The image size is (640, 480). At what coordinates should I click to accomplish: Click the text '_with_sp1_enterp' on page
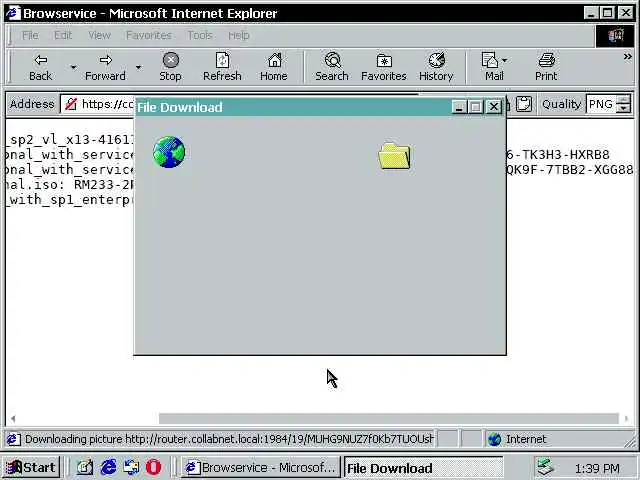coord(69,200)
